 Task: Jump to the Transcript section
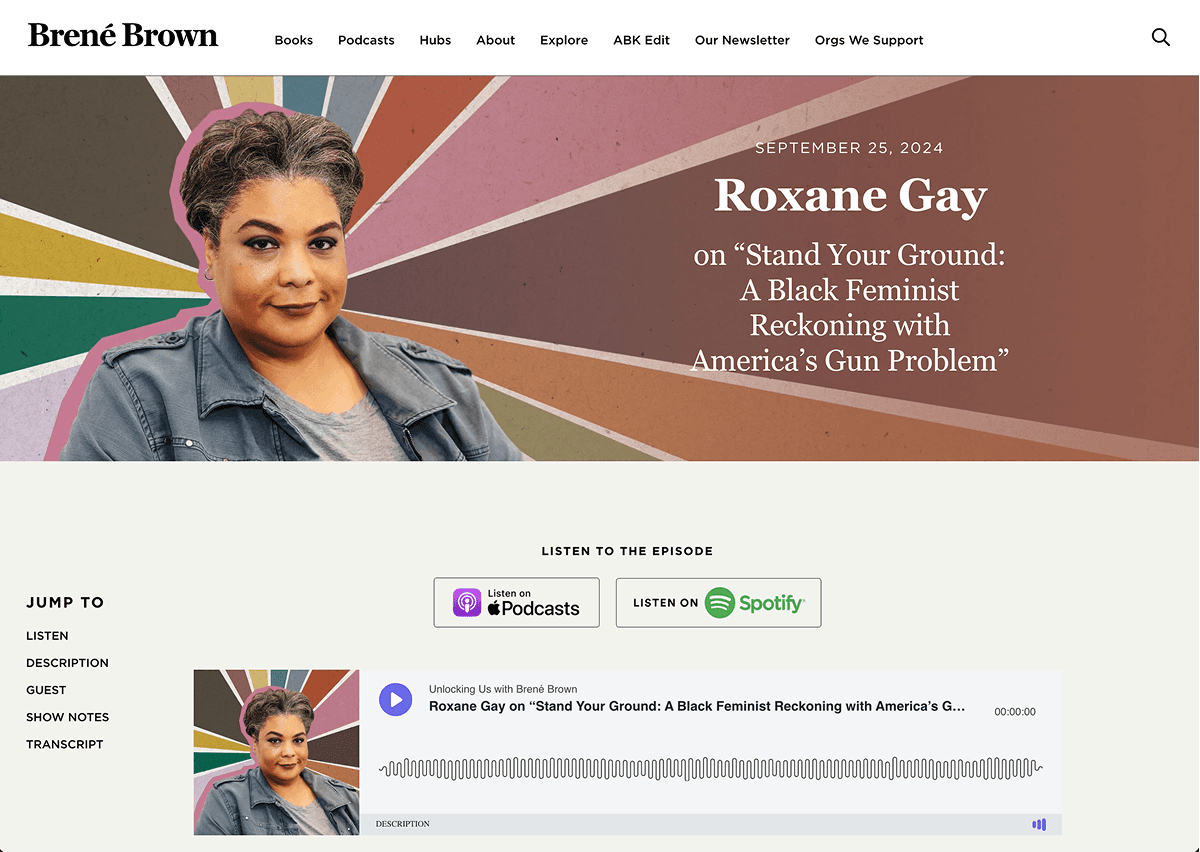65,744
